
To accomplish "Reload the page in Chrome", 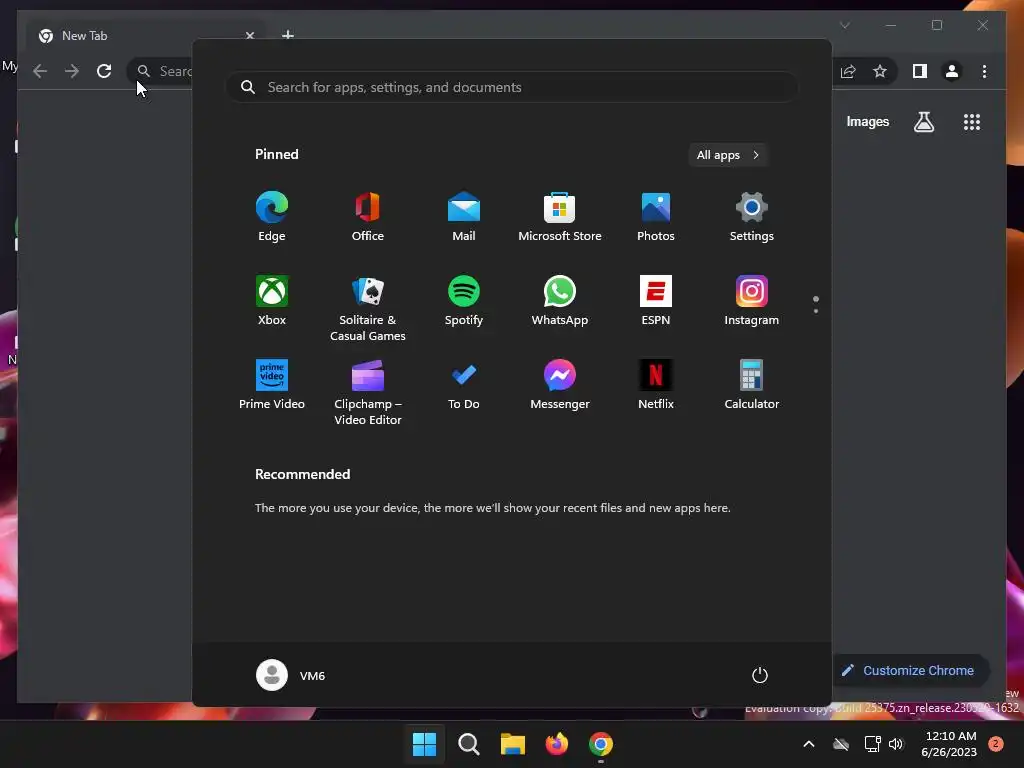I will pos(104,71).
